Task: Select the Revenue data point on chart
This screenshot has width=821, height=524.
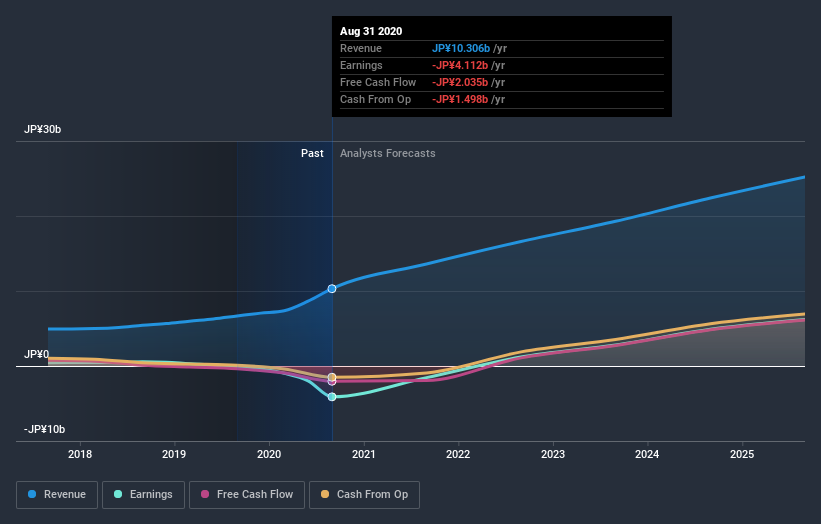Action: pyautogui.click(x=332, y=288)
